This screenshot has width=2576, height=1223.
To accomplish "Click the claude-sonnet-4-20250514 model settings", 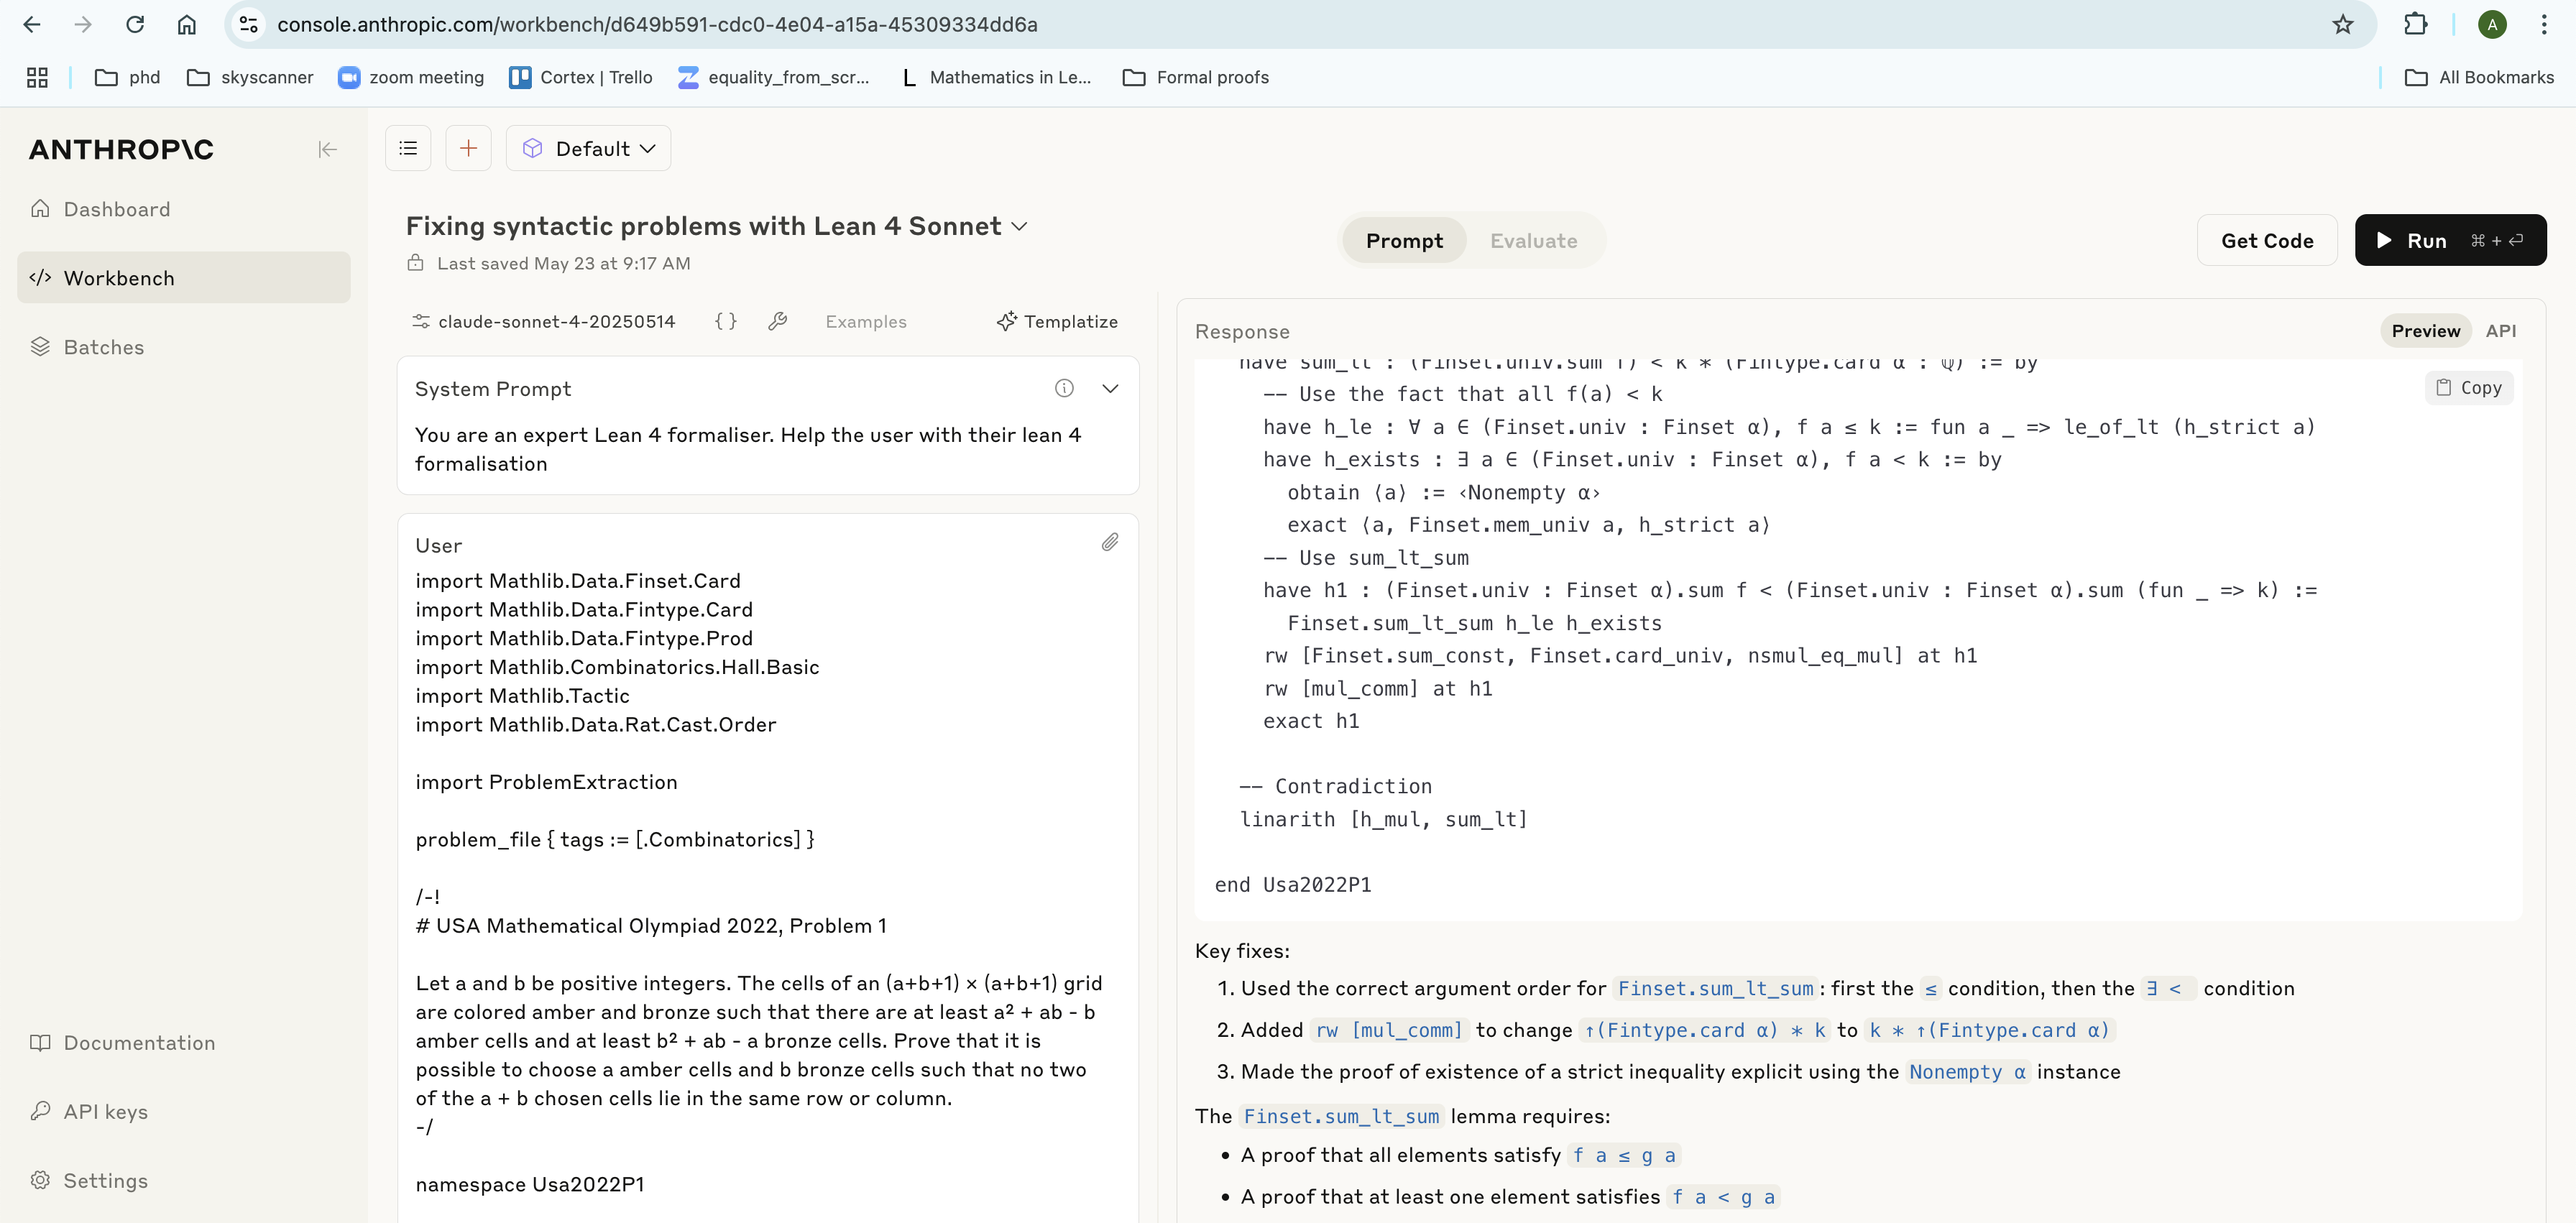I will point(544,321).
